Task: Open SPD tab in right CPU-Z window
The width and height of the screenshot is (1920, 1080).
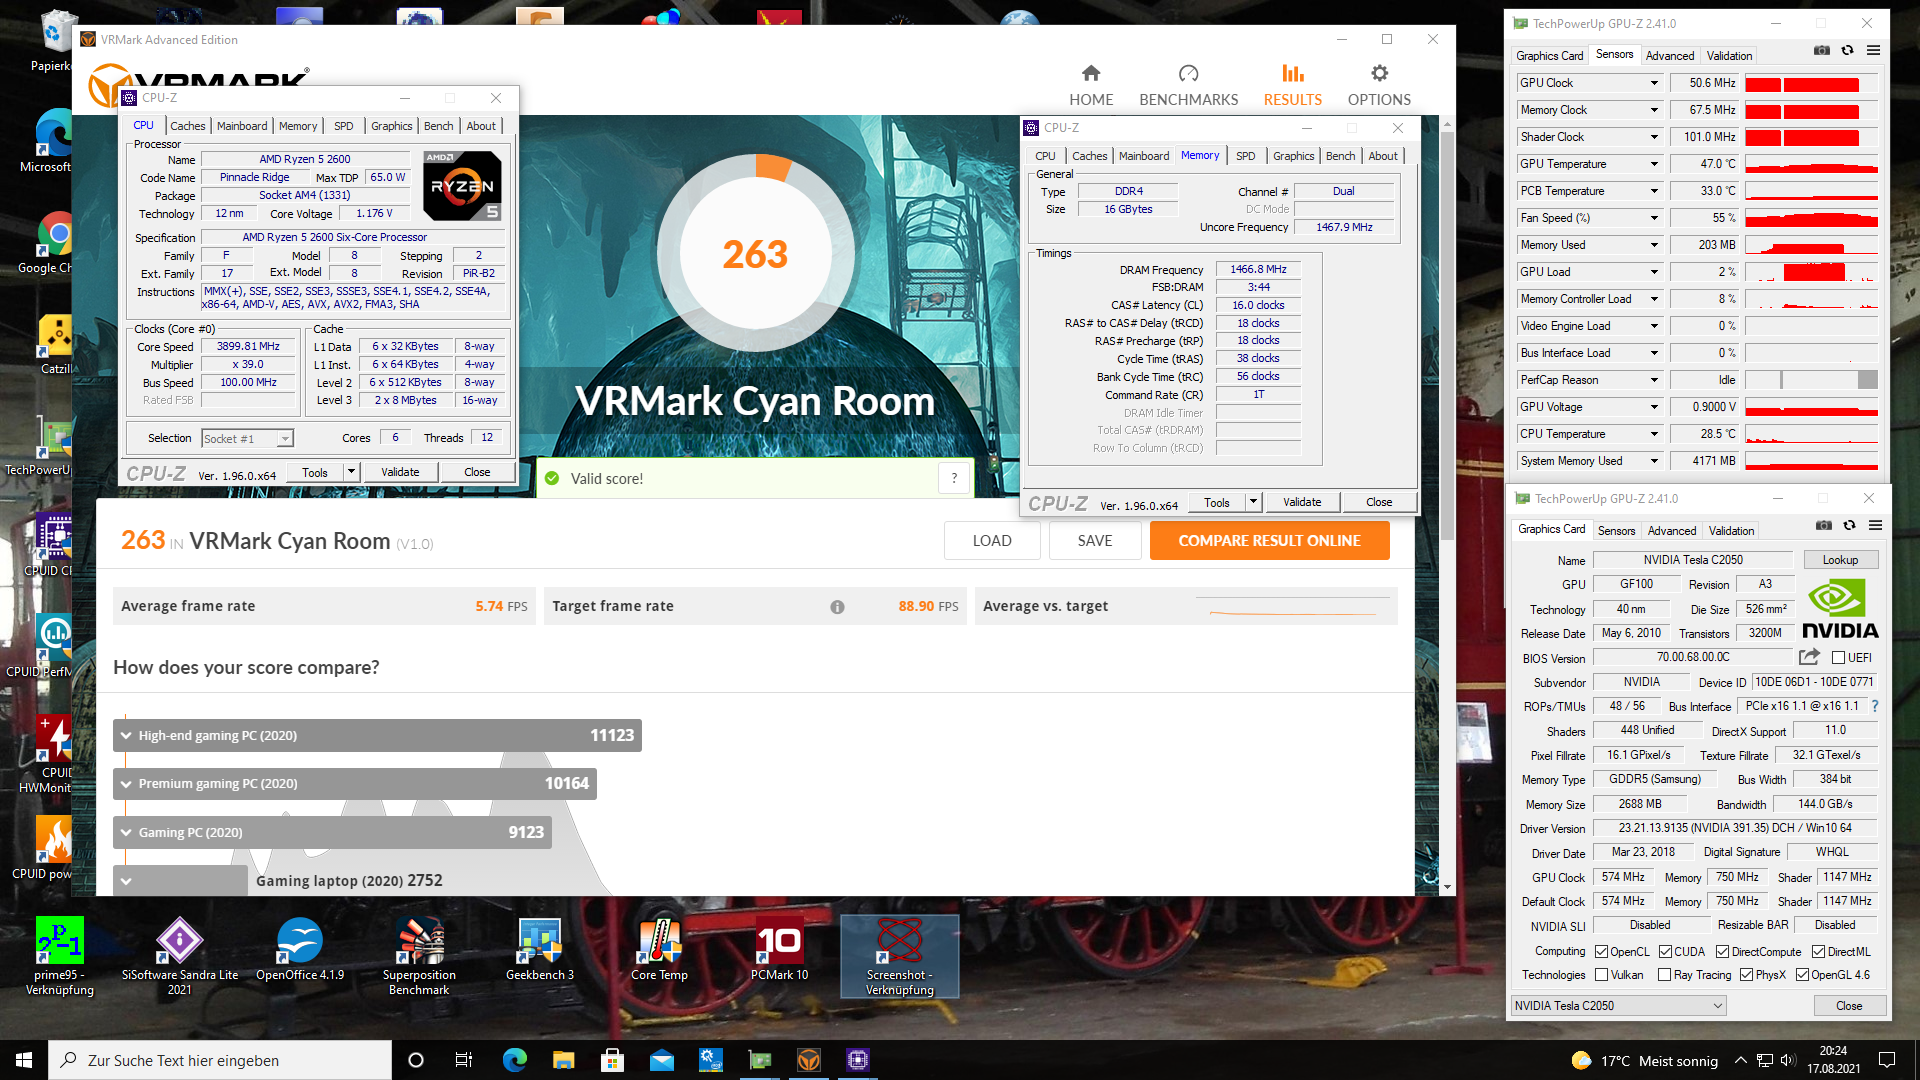Action: [1245, 156]
